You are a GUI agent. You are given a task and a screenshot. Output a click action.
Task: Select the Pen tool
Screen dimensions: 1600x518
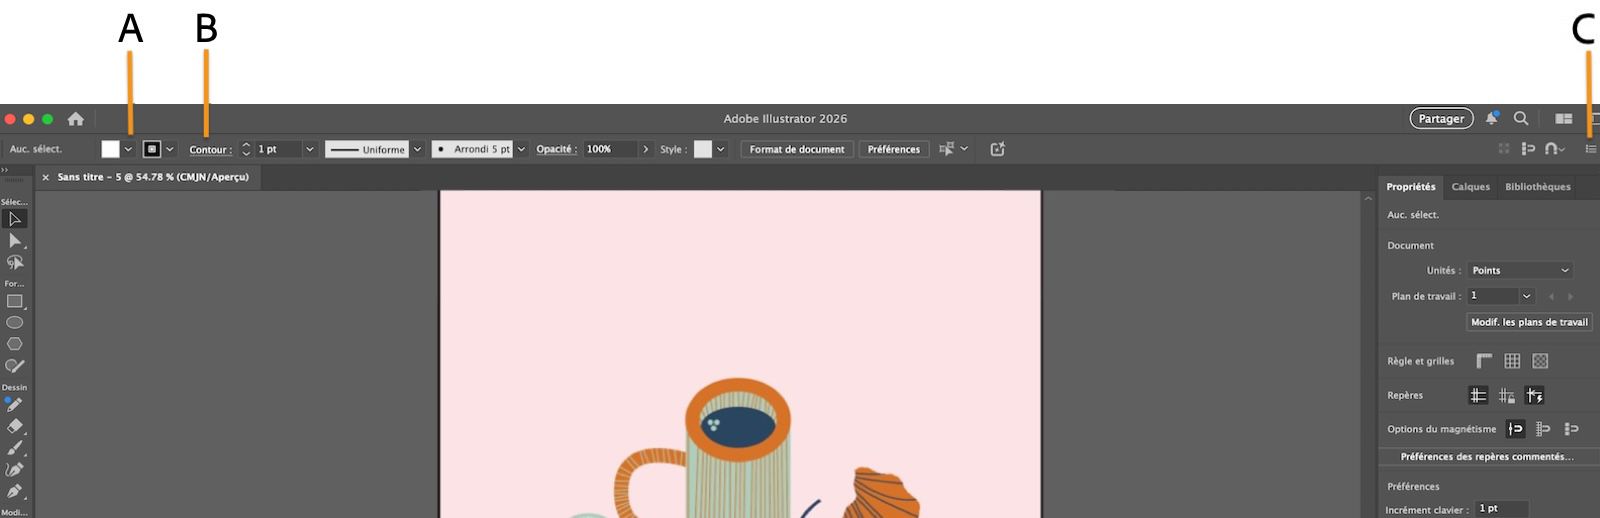coord(14,492)
